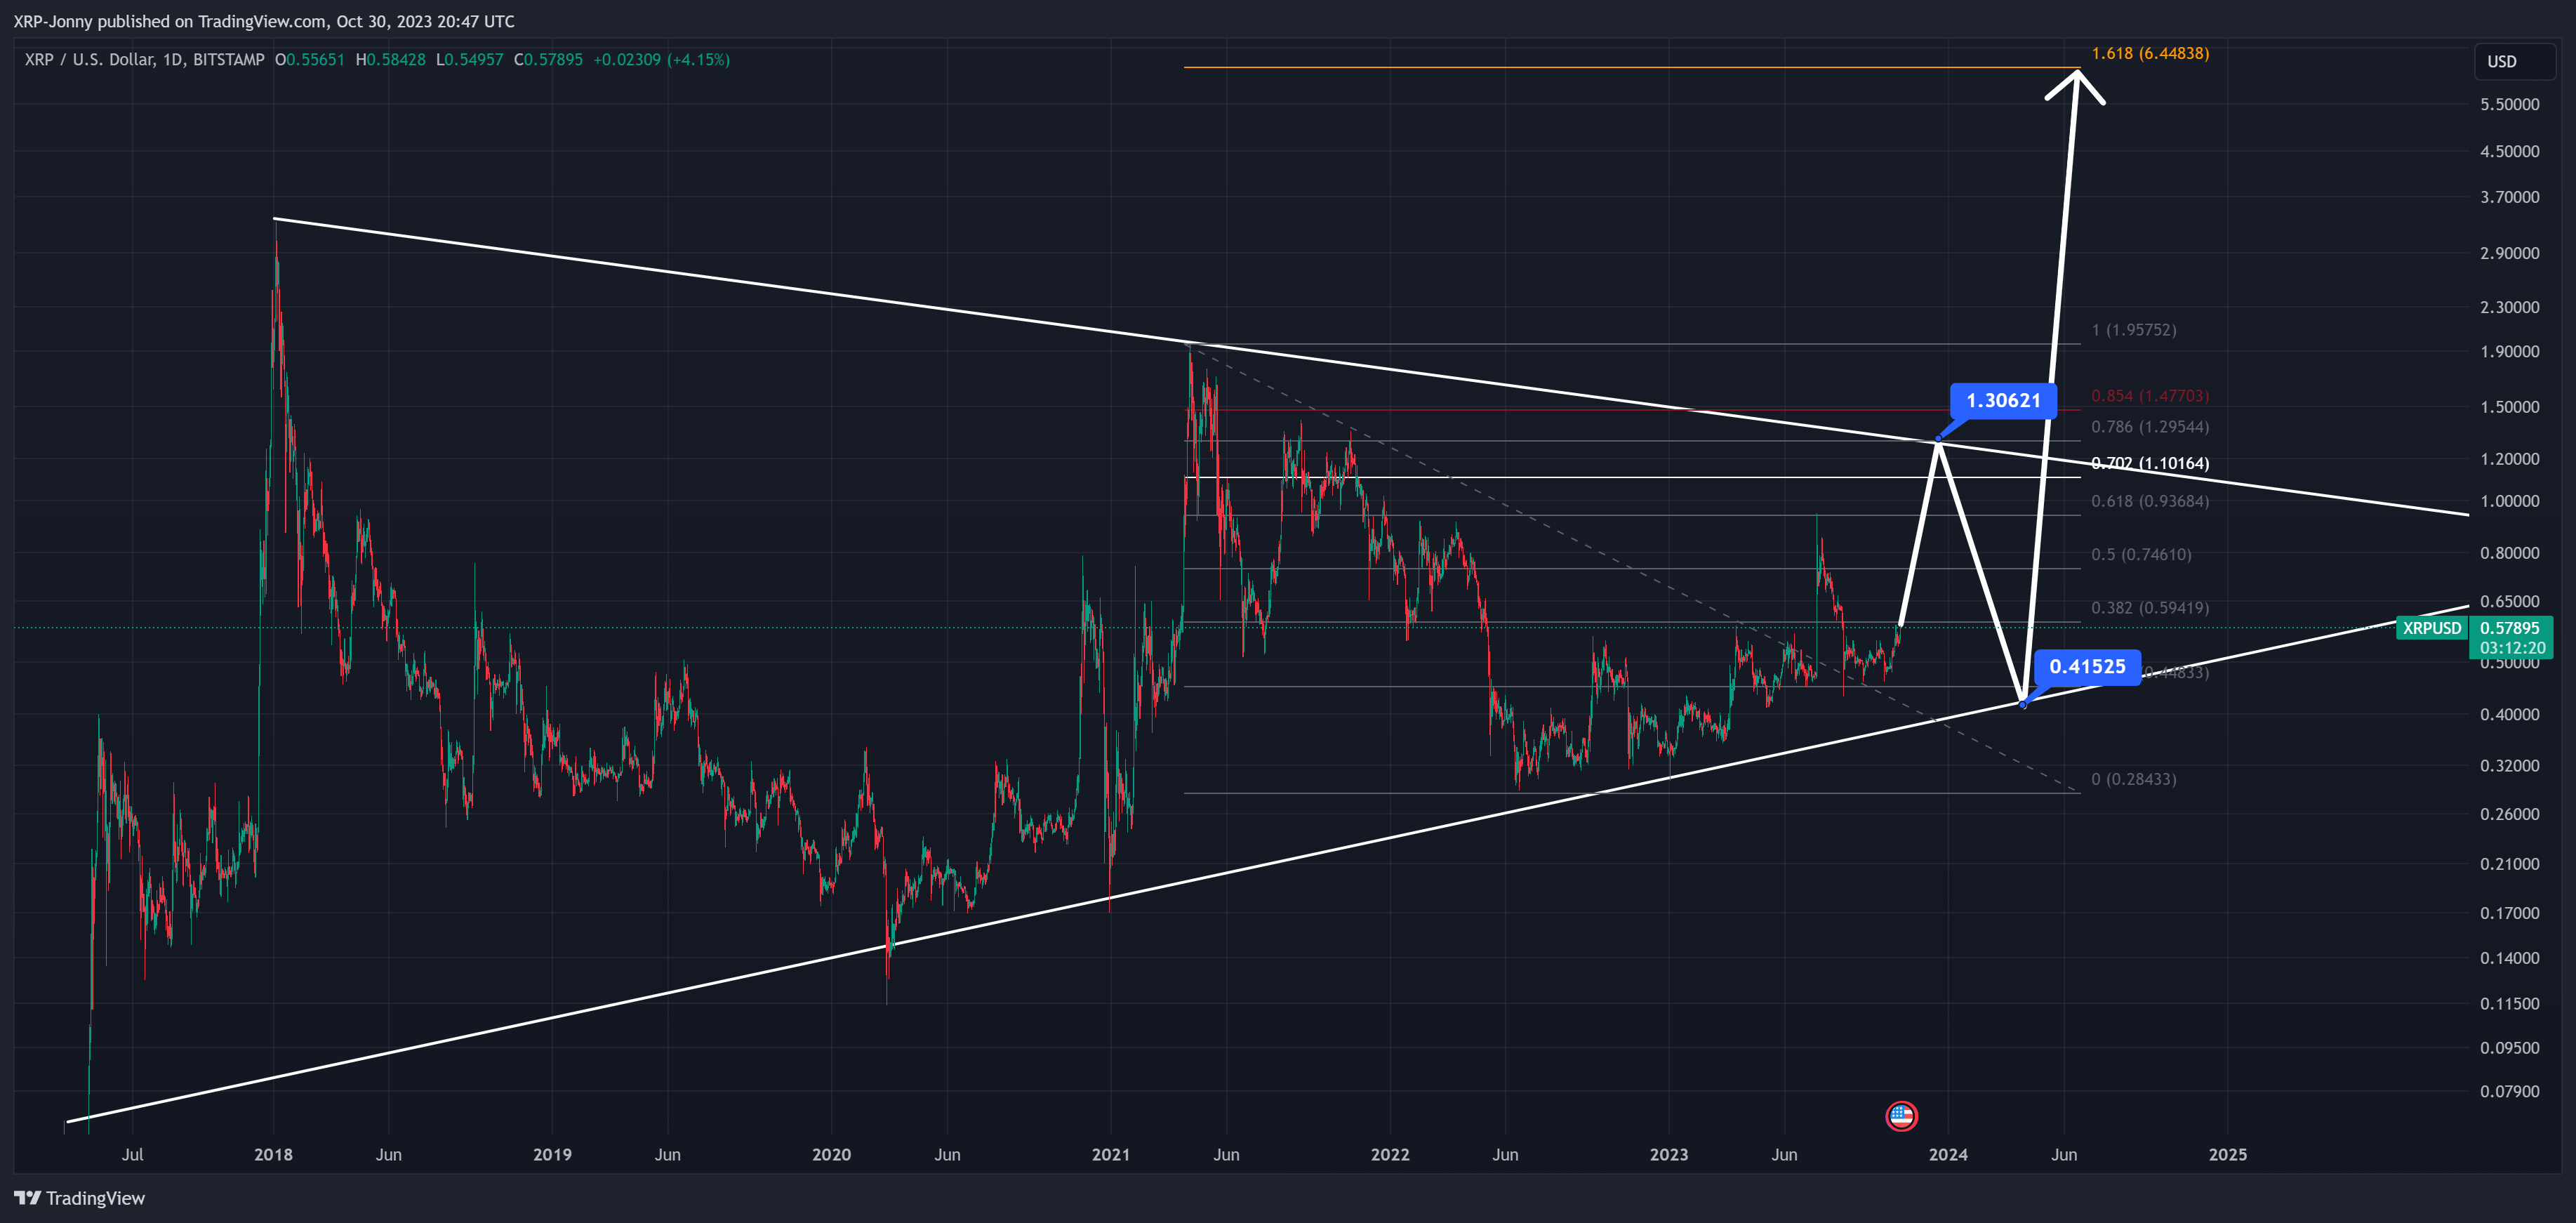Click the high value H0.58428
2576x1223 pixels.
click(391, 60)
